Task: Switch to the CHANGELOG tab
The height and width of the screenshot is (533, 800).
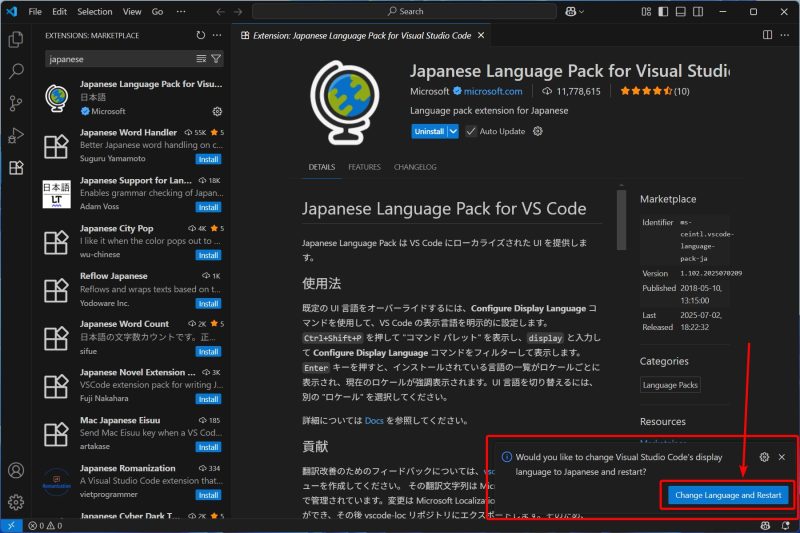Action: point(414,167)
